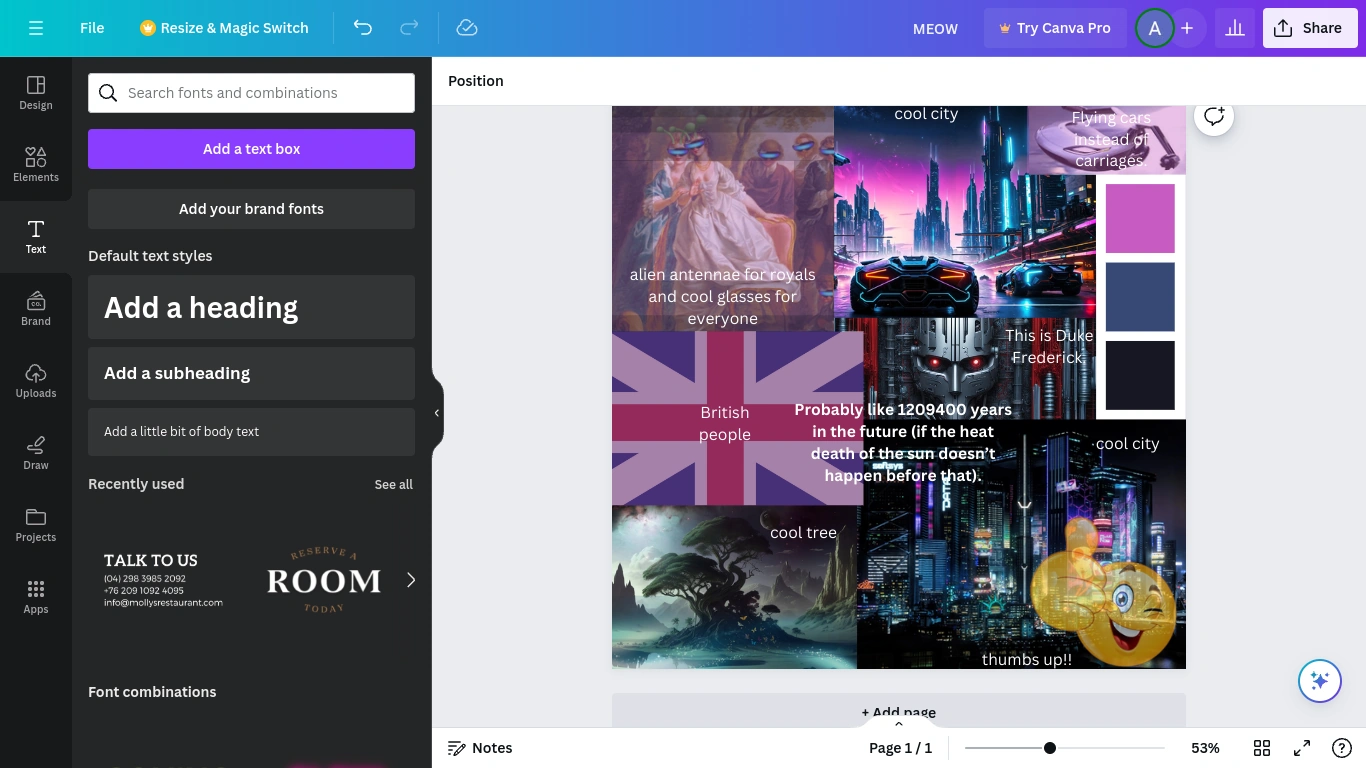This screenshot has width=1366, height=768.
Task: Open the comment tool on the canvas
Action: [1213, 115]
